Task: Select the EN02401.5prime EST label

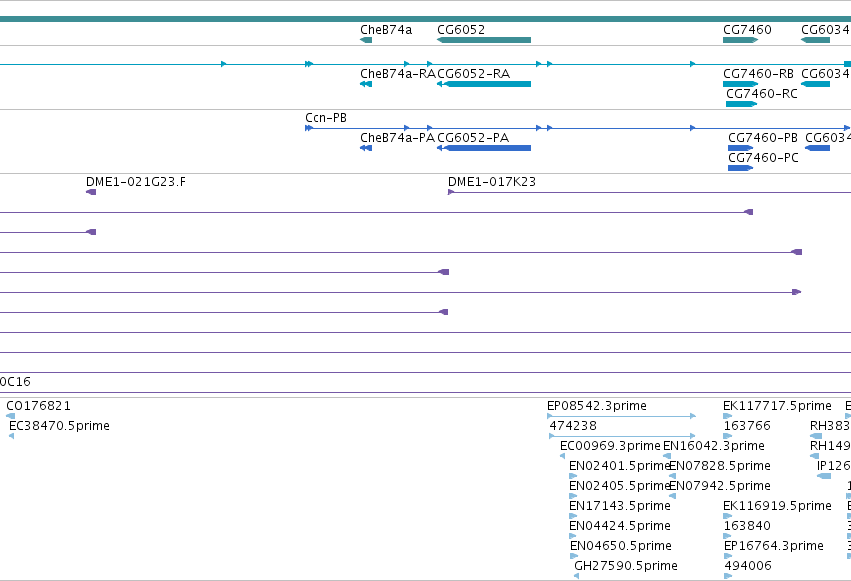Action: point(620,466)
